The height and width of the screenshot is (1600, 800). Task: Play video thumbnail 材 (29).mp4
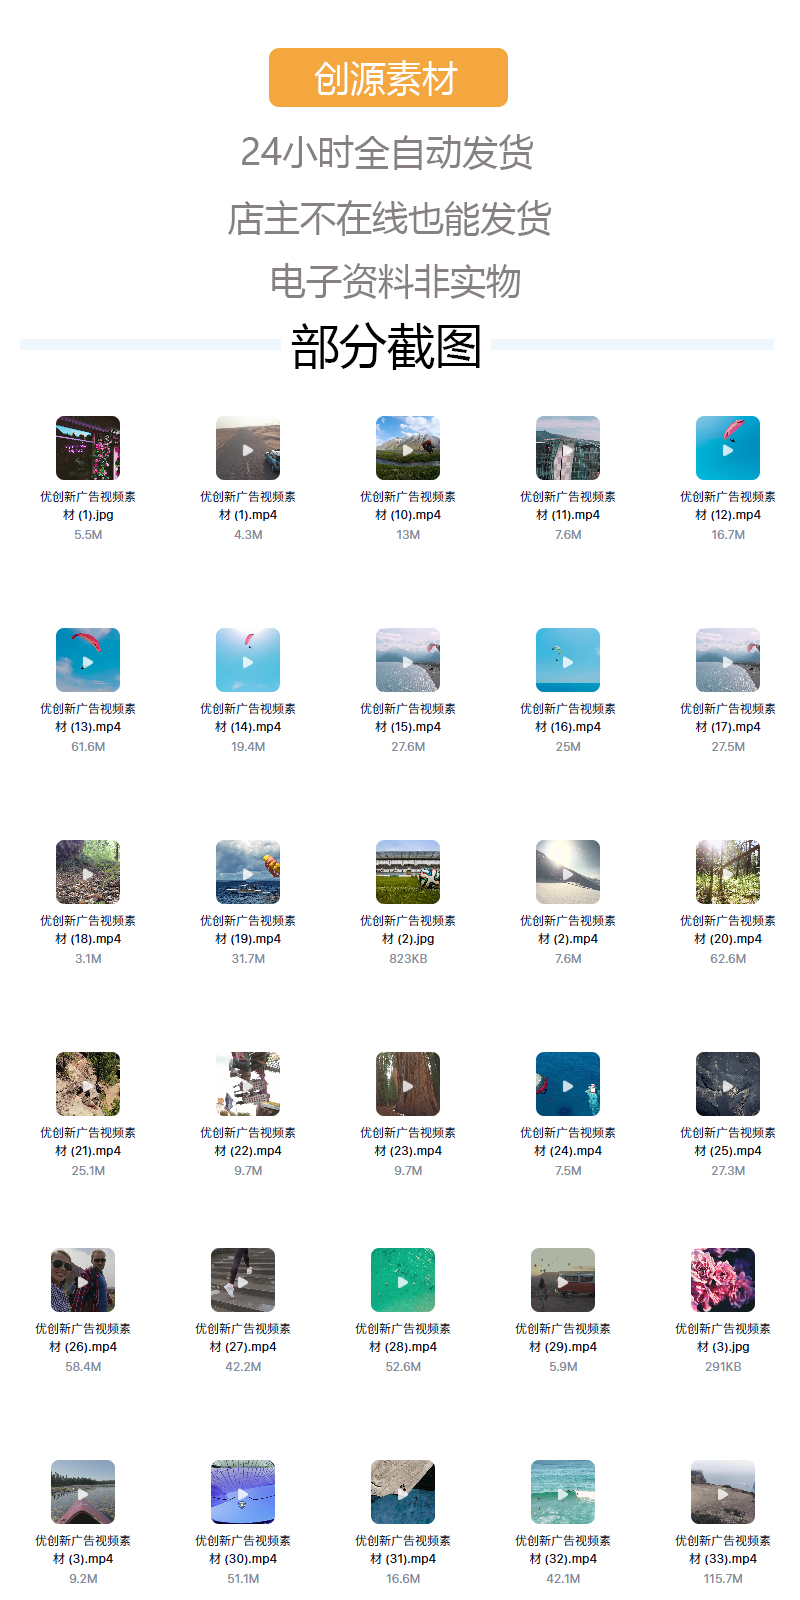coord(563,1280)
